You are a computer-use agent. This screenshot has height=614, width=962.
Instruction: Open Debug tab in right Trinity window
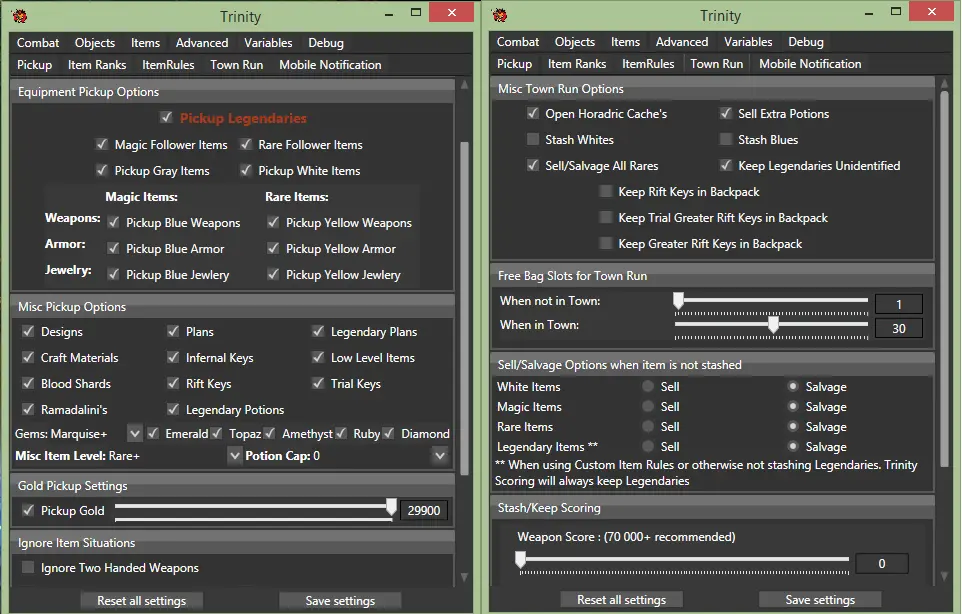806,42
